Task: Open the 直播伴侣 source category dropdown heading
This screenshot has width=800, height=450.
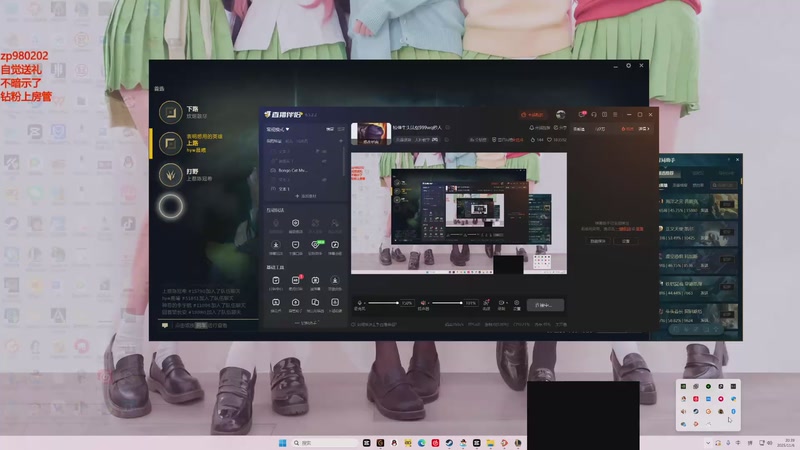Action: point(278,129)
